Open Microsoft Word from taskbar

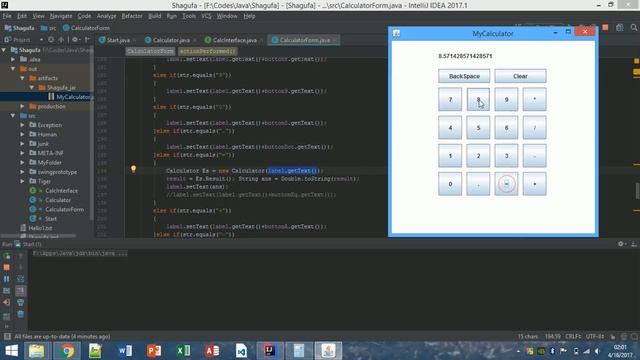point(125,351)
